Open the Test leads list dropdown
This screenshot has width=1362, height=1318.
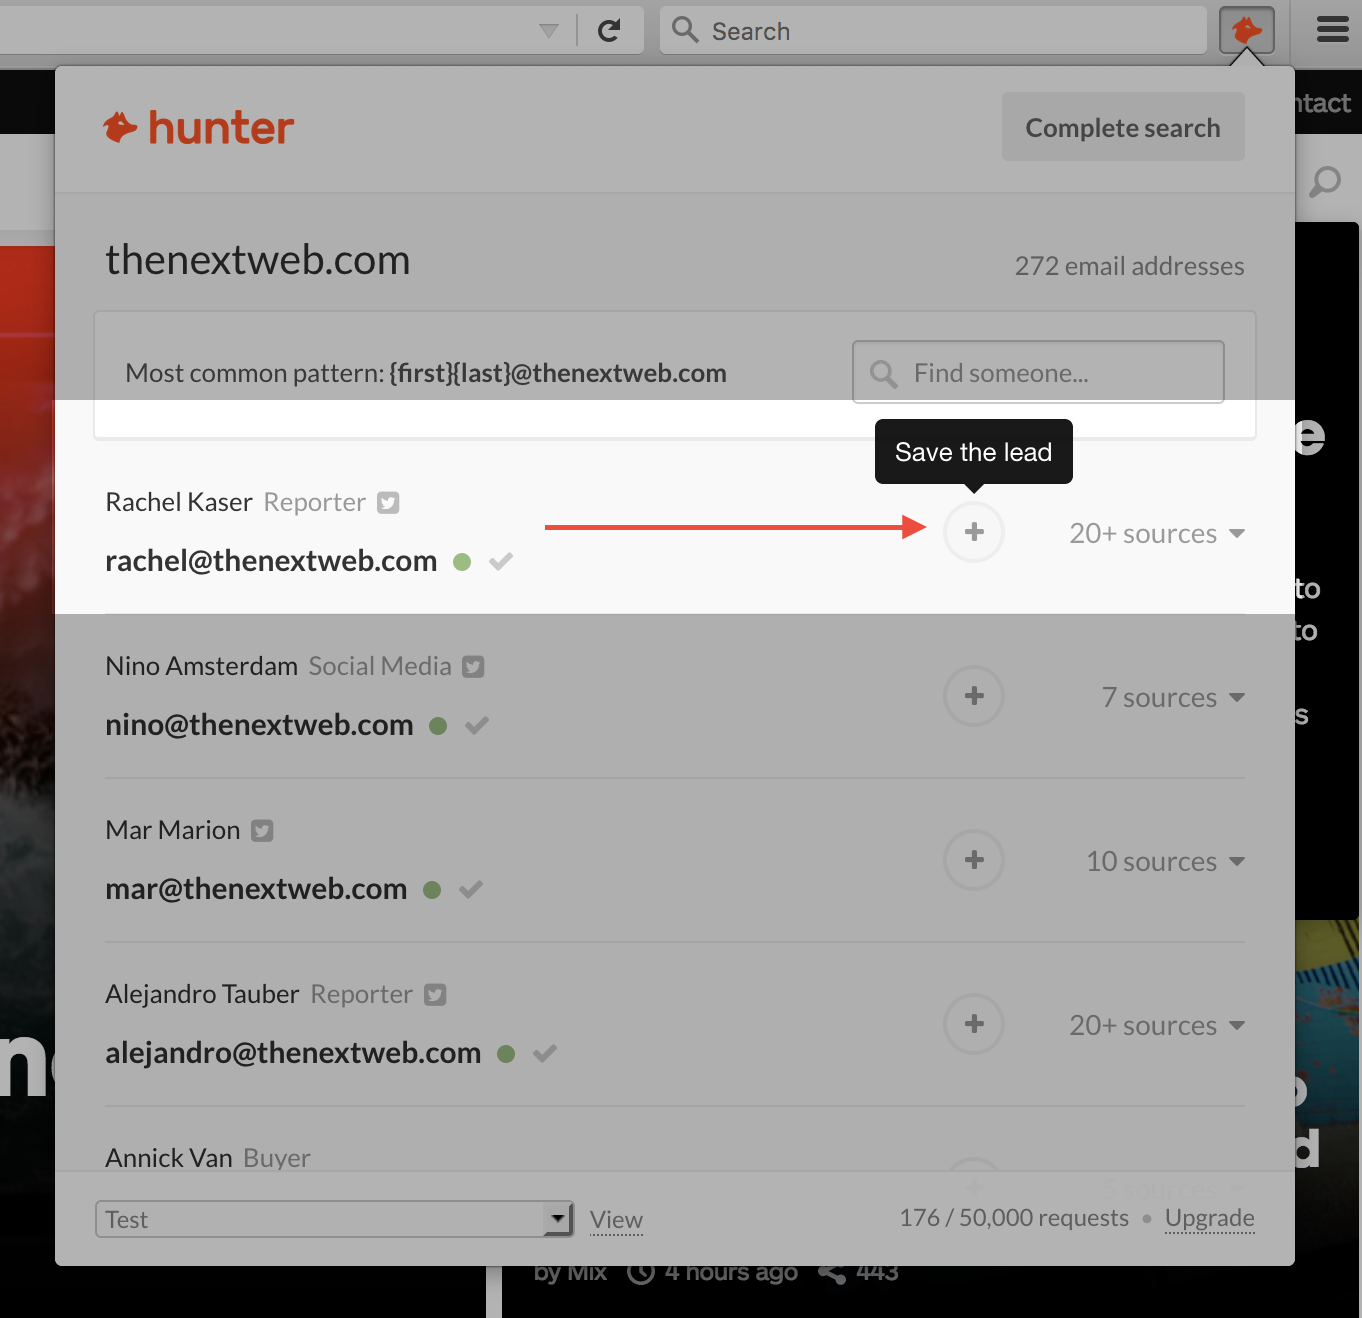[334, 1219]
